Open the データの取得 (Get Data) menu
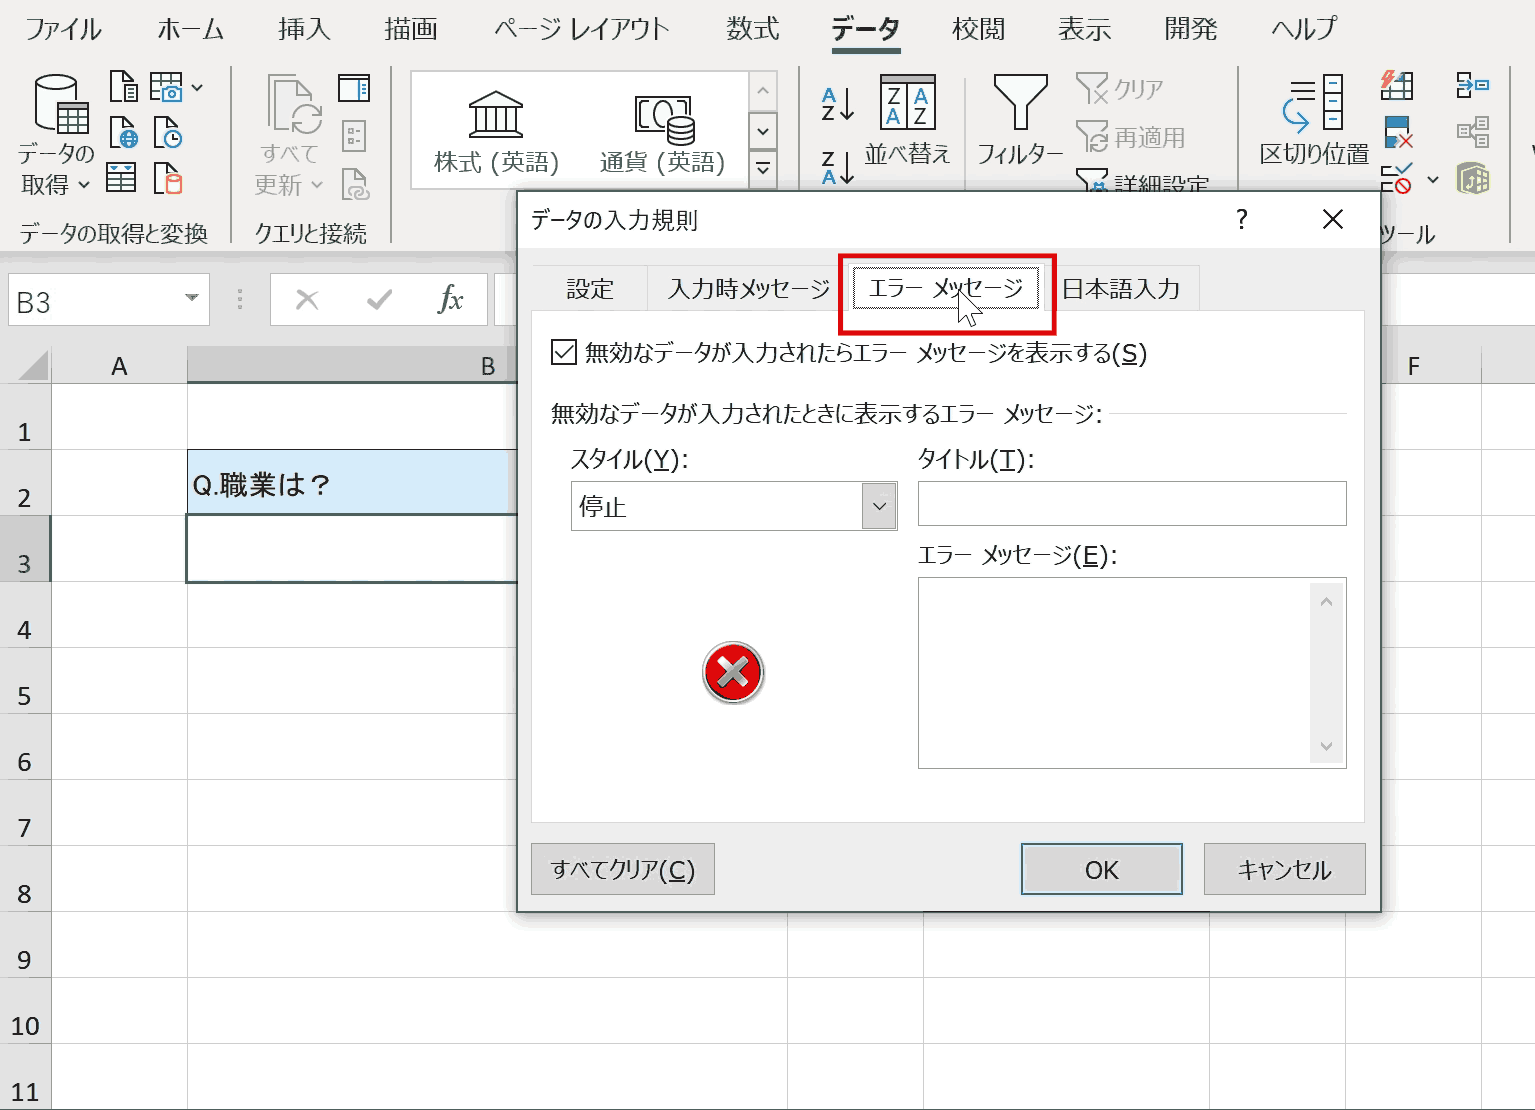 tap(57, 135)
